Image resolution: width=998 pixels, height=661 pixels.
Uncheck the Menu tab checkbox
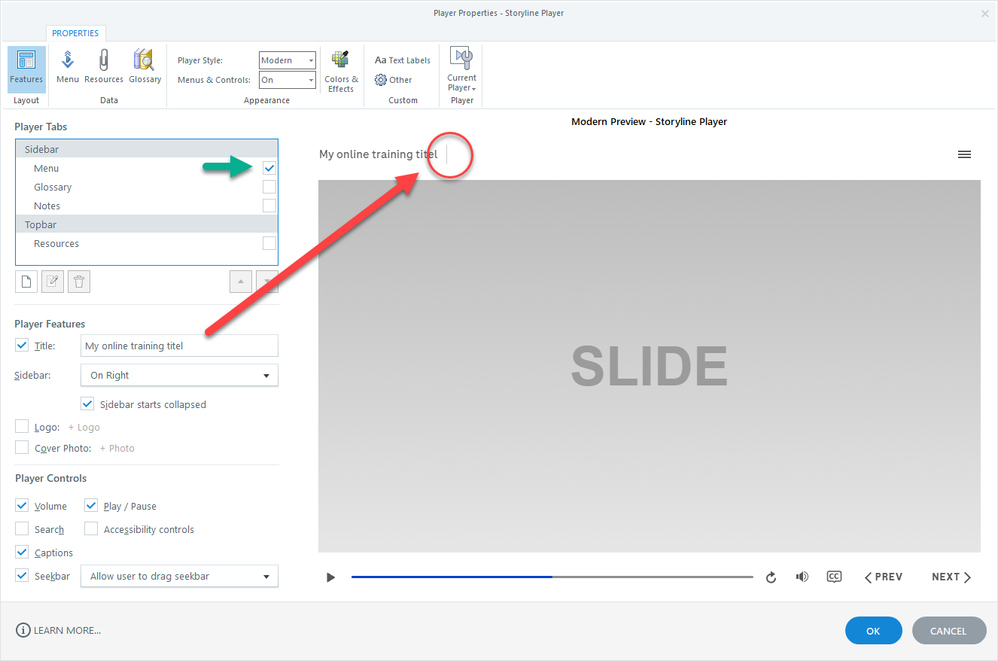[269, 168]
